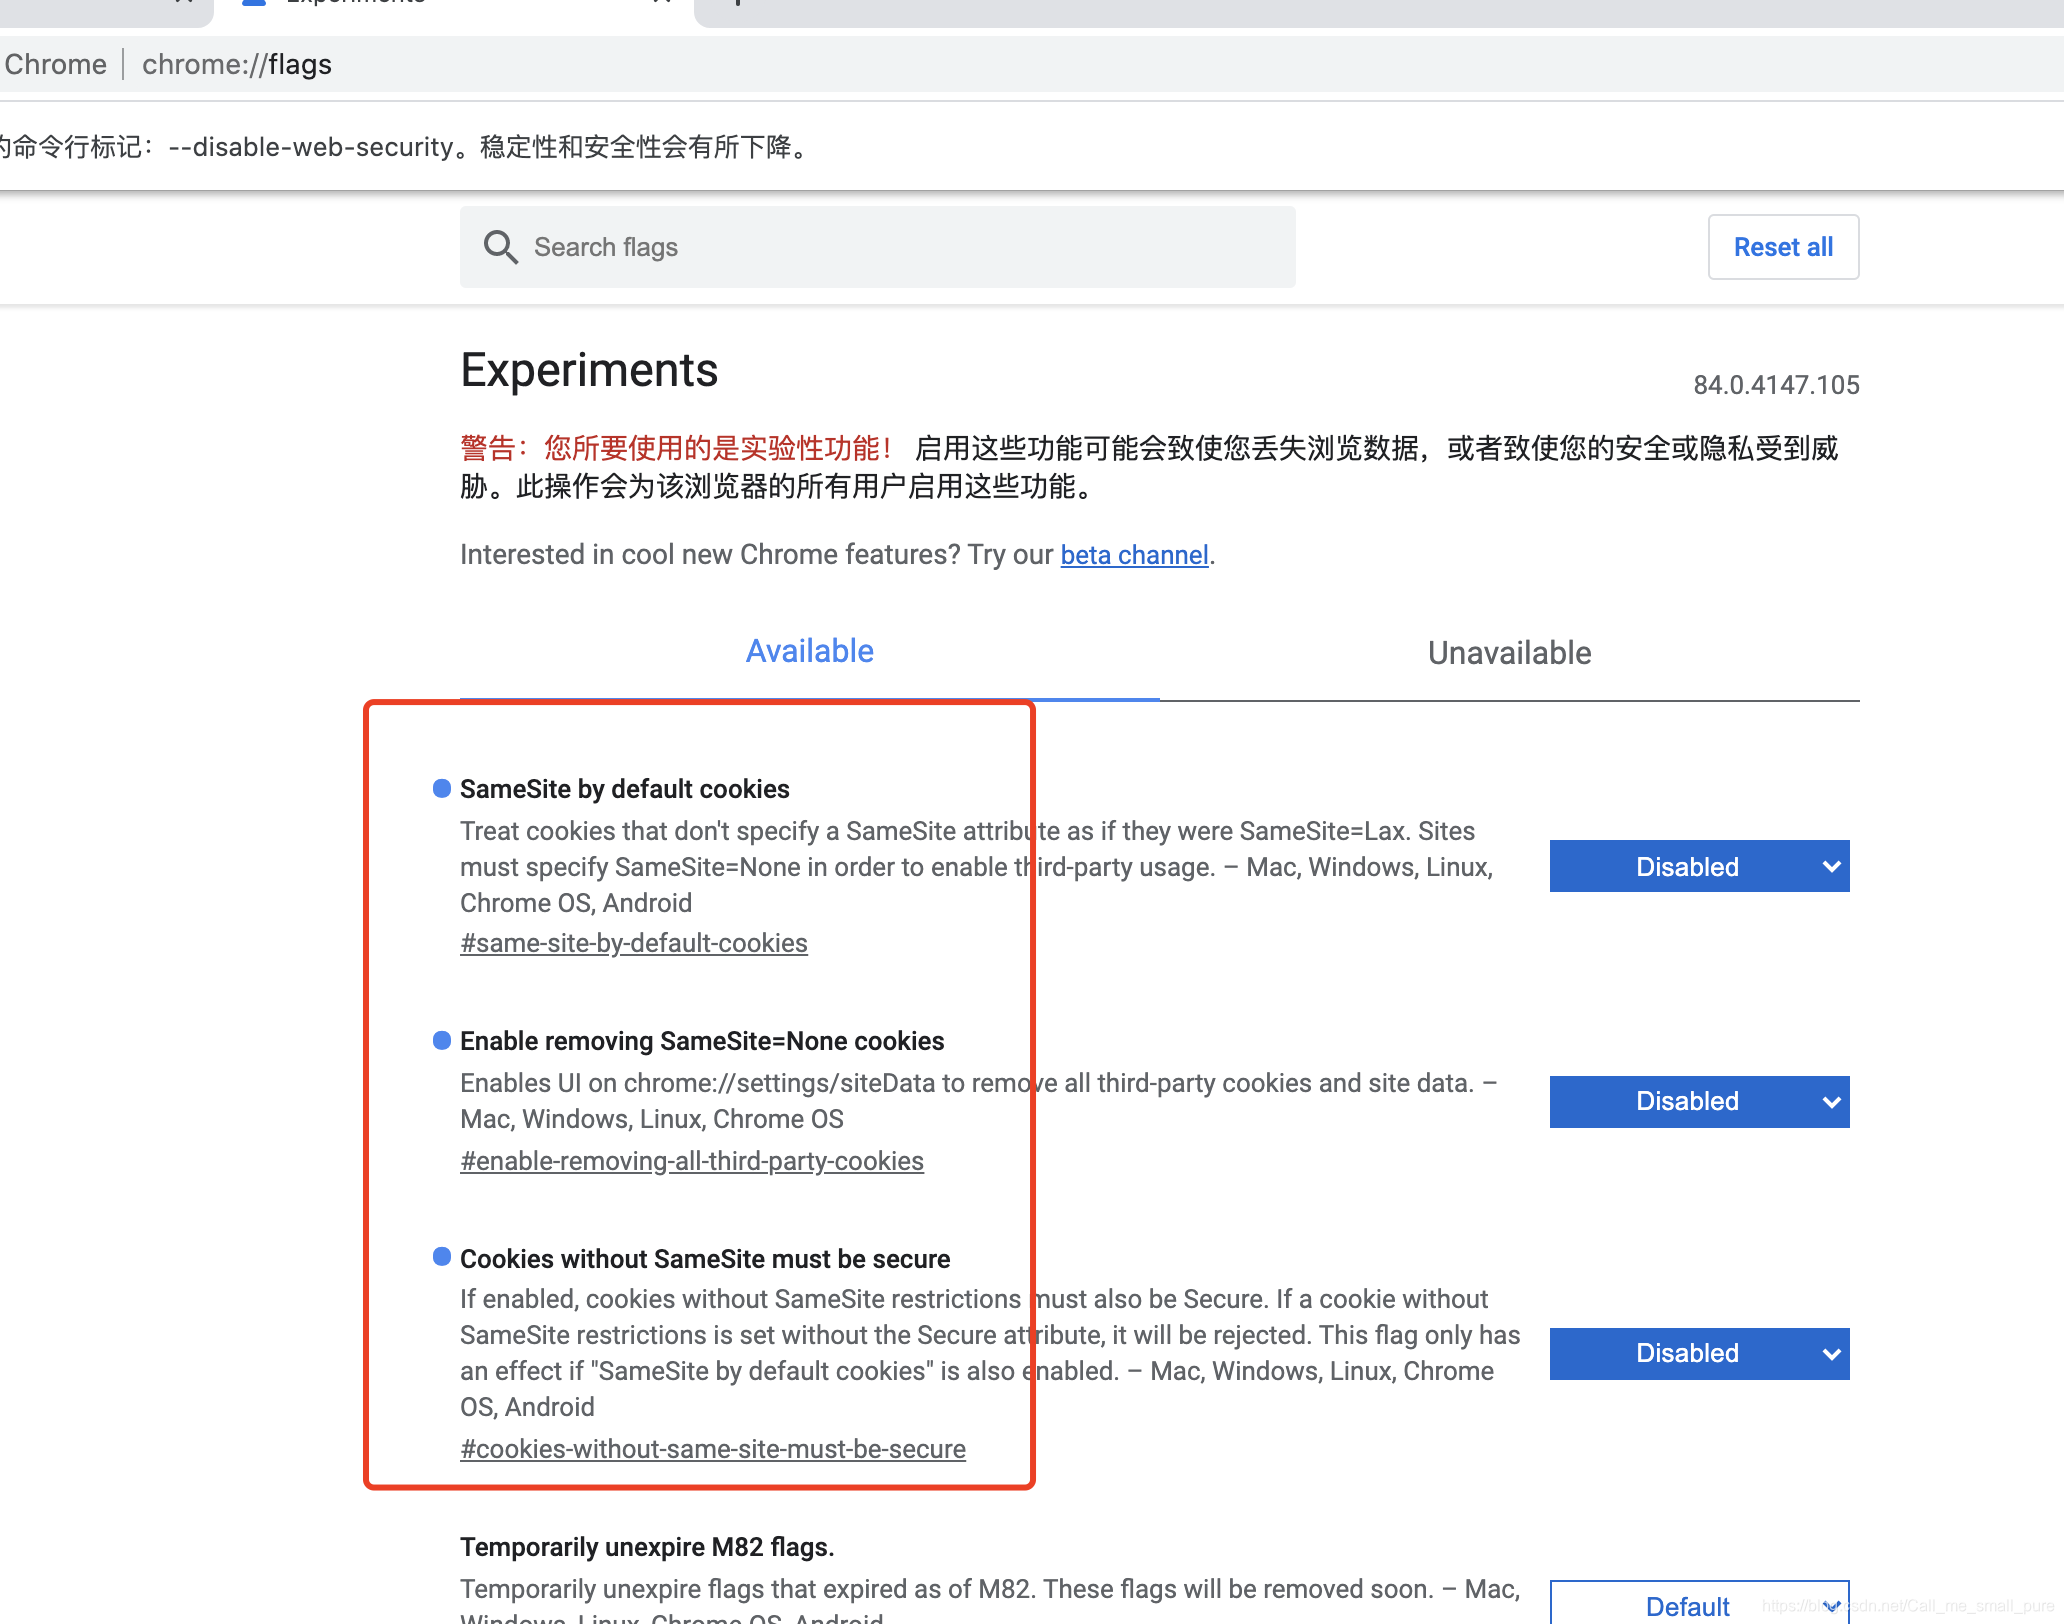Open the #cookies-without-same-site-must-be-secure anchor link

712,1450
